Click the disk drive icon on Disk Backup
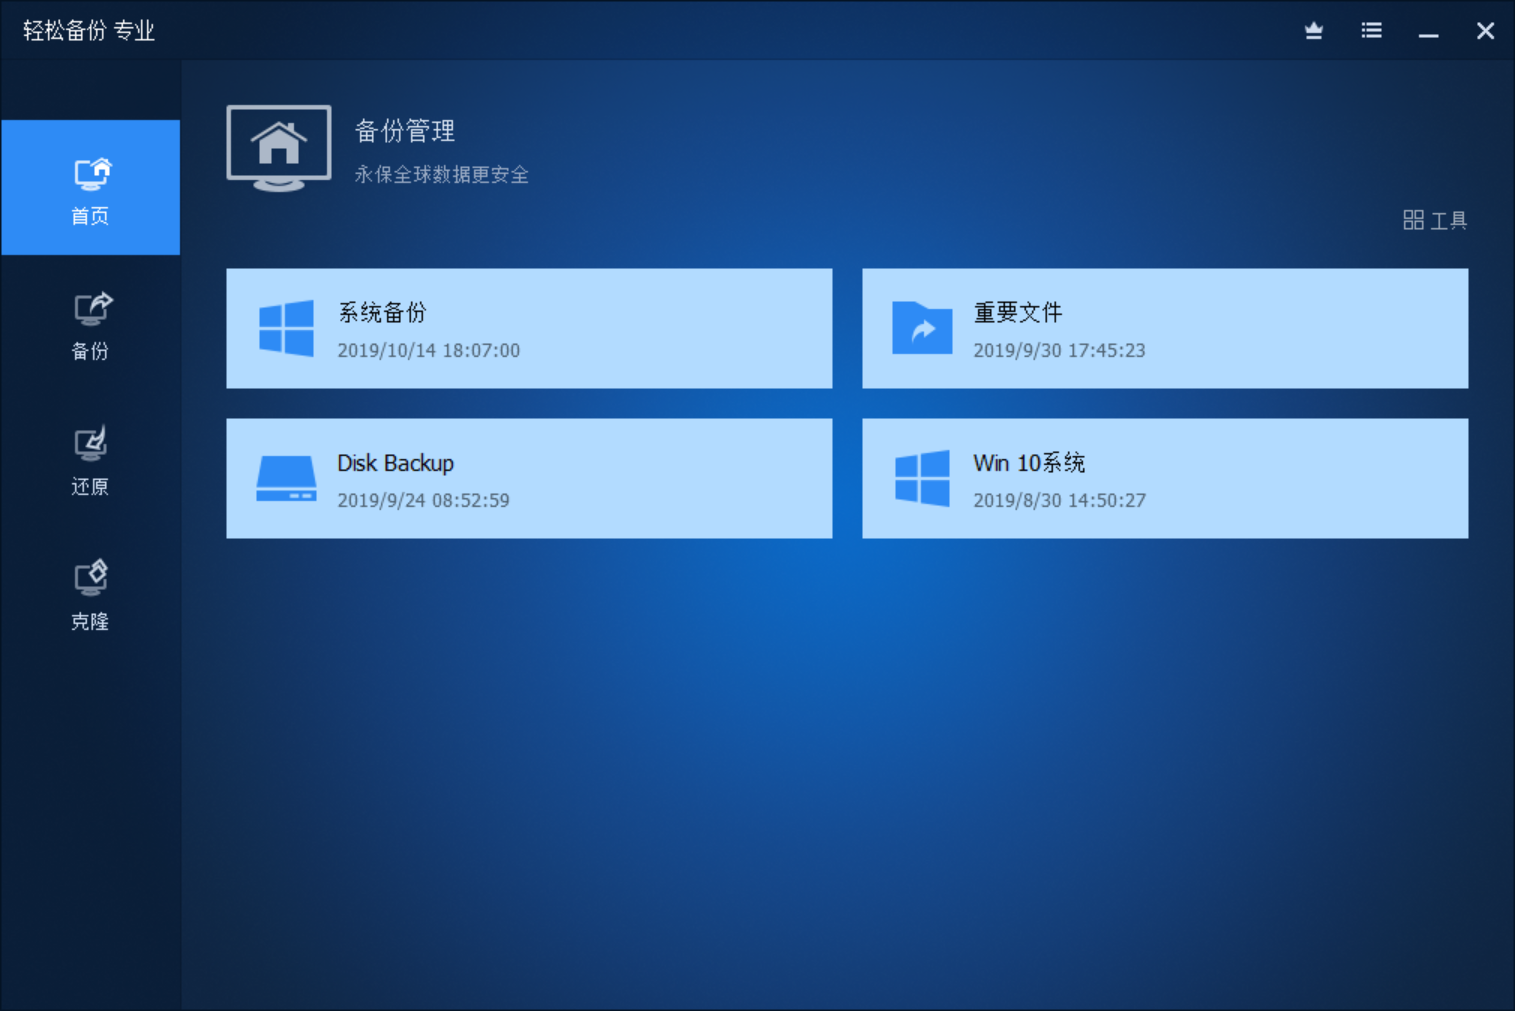Image resolution: width=1515 pixels, height=1011 pixels. (286, 478)
